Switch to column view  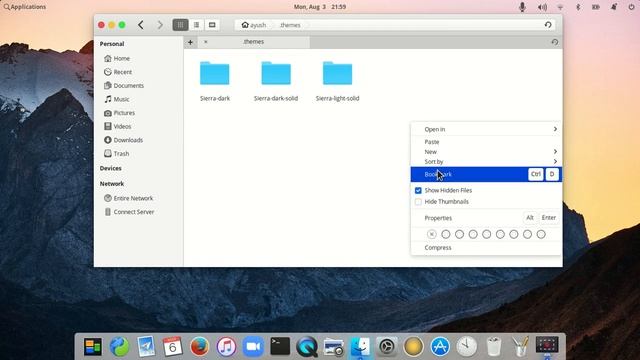(212, 25)
